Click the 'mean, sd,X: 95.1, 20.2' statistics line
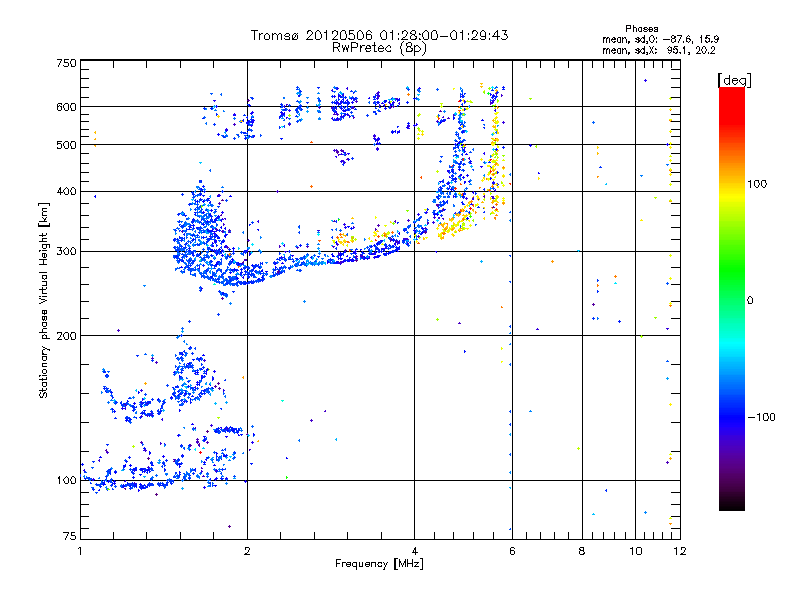800x600 pixels. [659, 51]
